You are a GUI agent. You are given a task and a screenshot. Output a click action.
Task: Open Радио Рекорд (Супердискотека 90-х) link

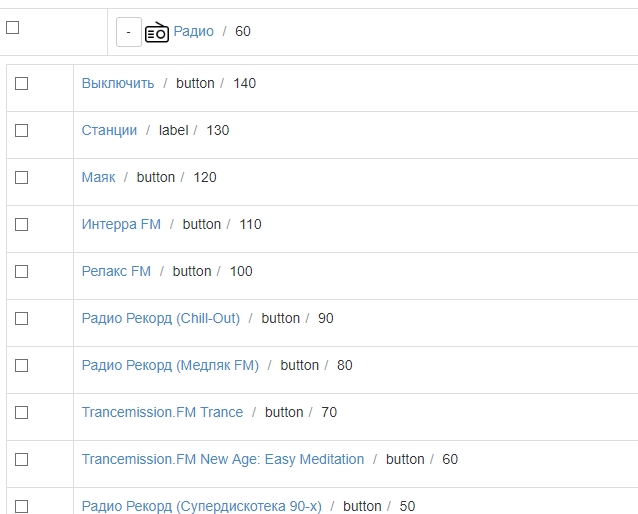(x=201, y=506)
